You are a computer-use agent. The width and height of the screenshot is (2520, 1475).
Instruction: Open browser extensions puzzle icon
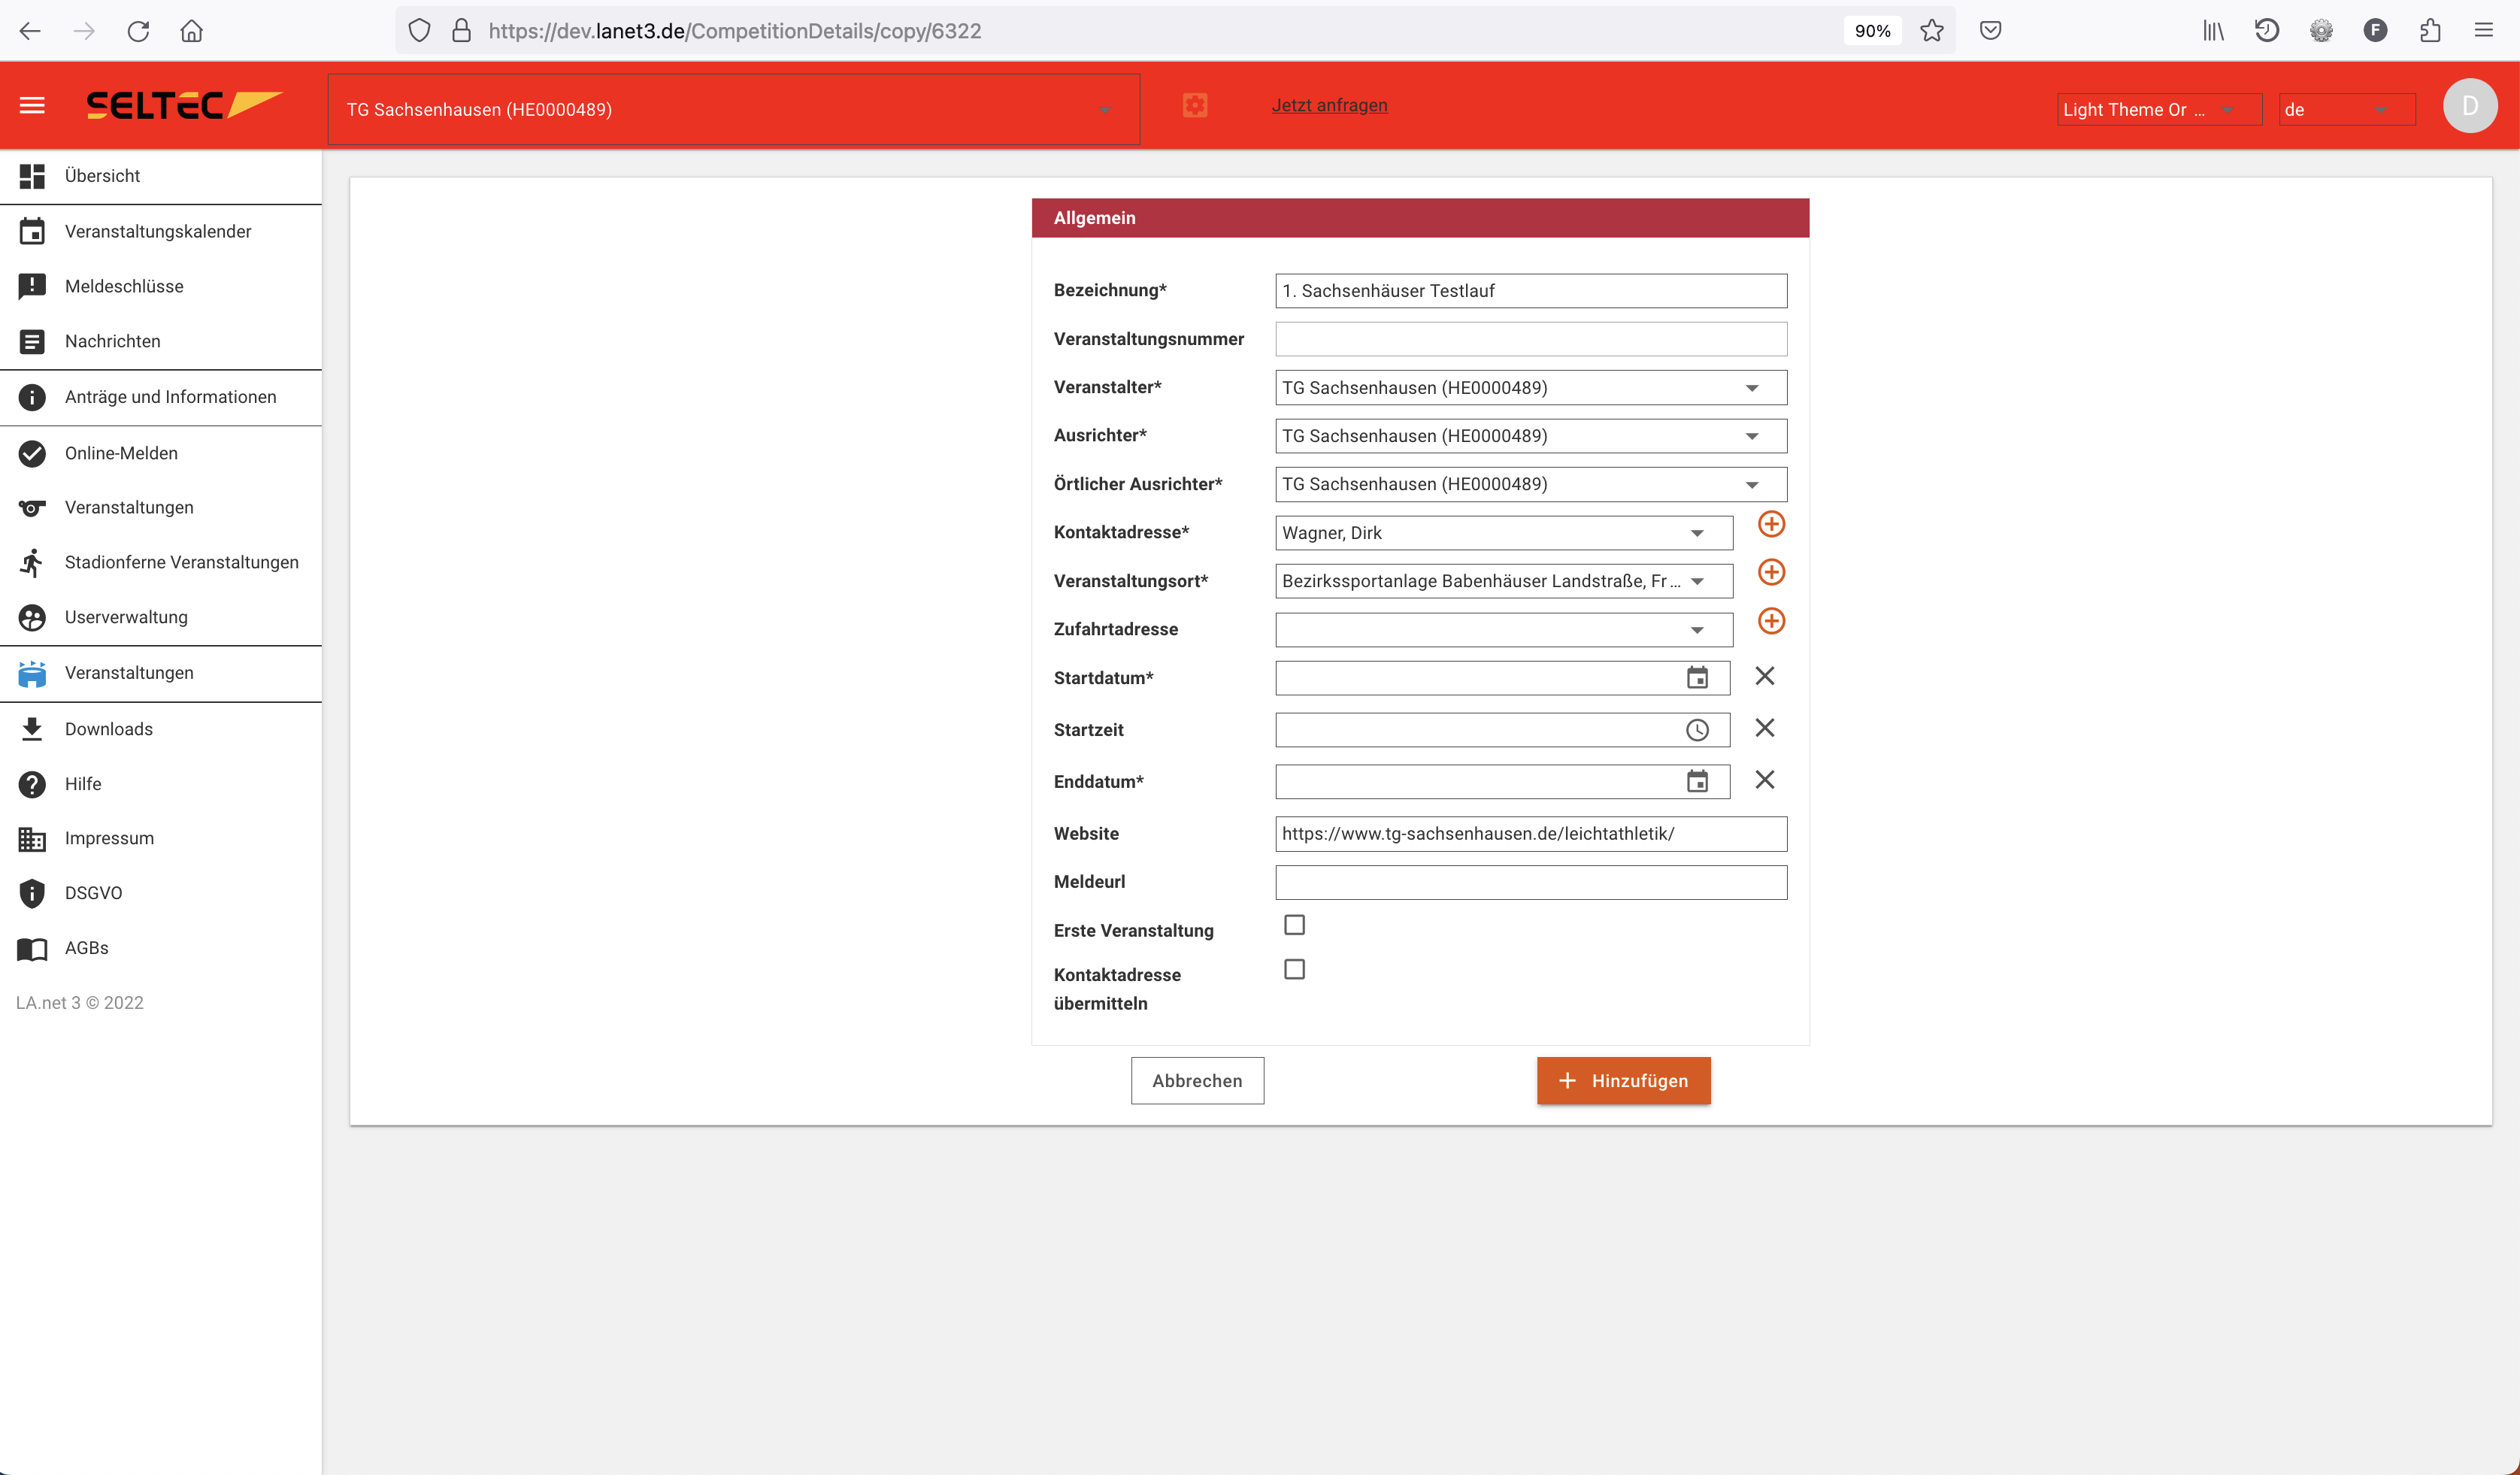pos(2430,31)
